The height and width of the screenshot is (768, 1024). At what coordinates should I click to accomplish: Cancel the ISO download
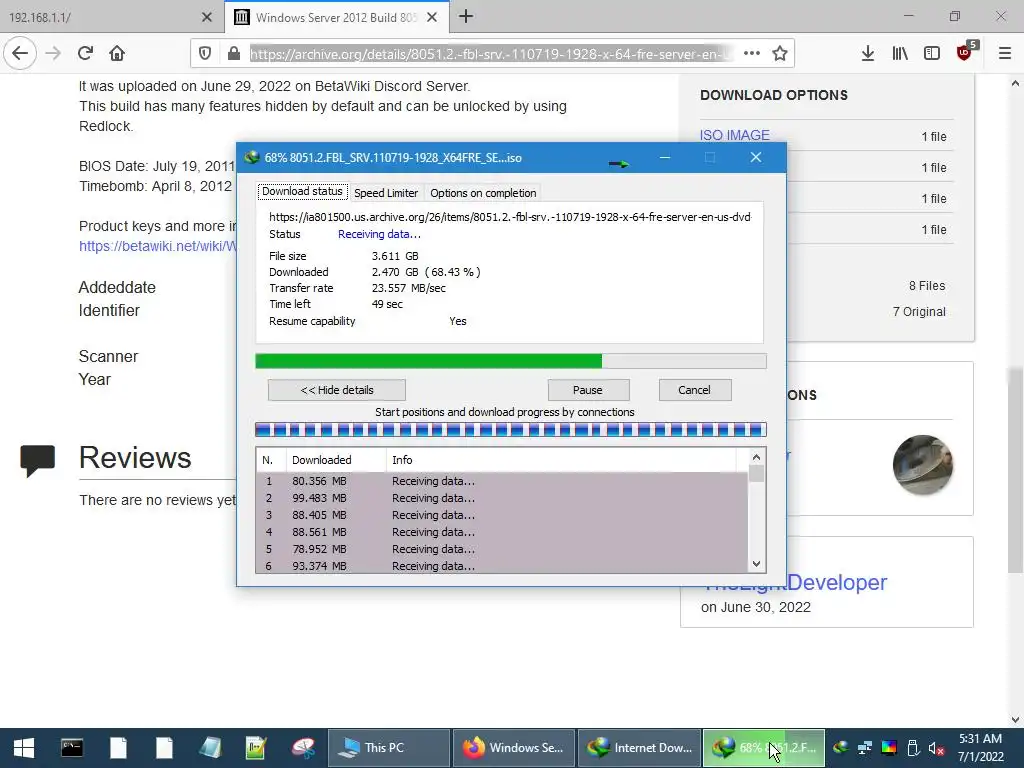(x=695, y=390)
